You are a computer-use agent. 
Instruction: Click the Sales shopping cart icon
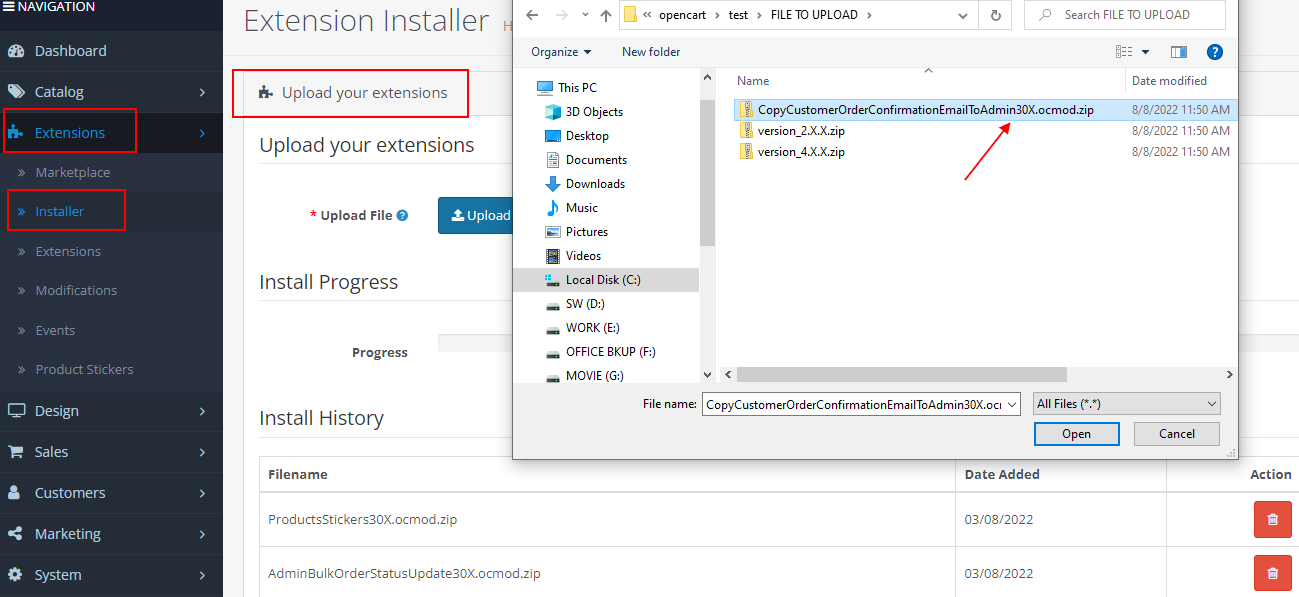tap(16, 452)
